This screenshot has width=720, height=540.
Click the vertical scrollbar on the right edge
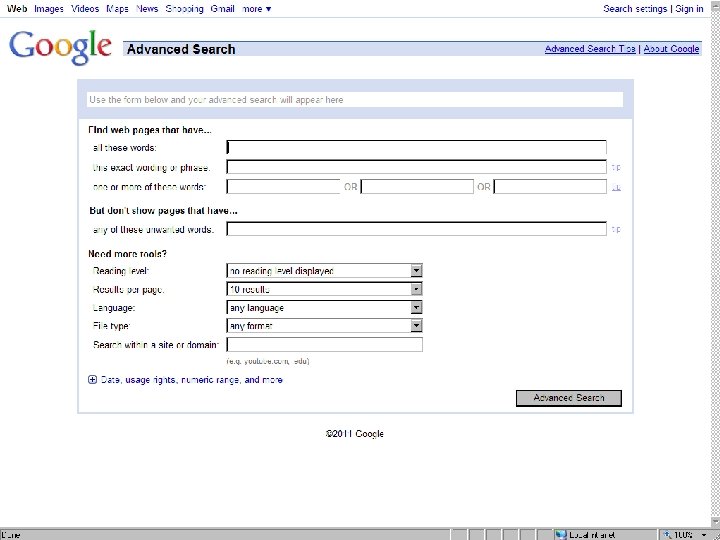tap(715, 264)
